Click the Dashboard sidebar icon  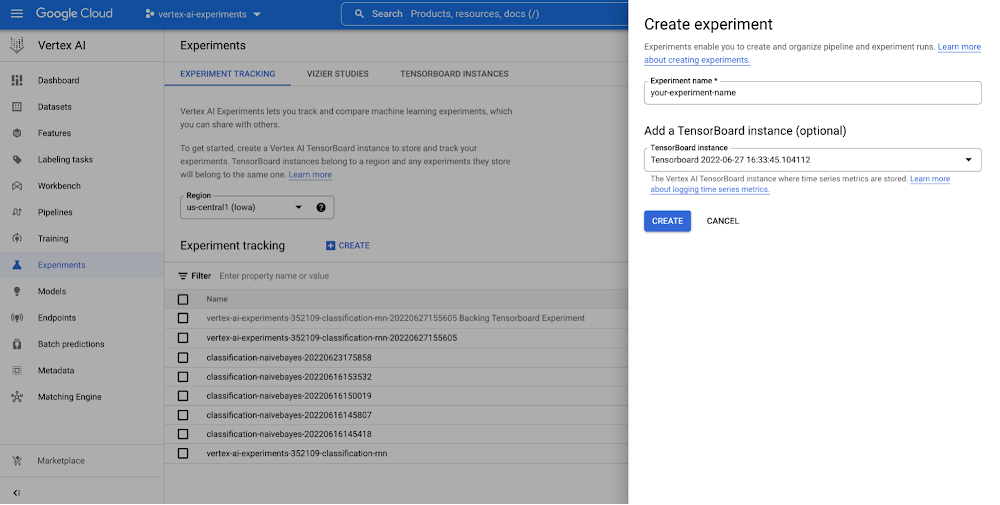[x=17, y=80]
